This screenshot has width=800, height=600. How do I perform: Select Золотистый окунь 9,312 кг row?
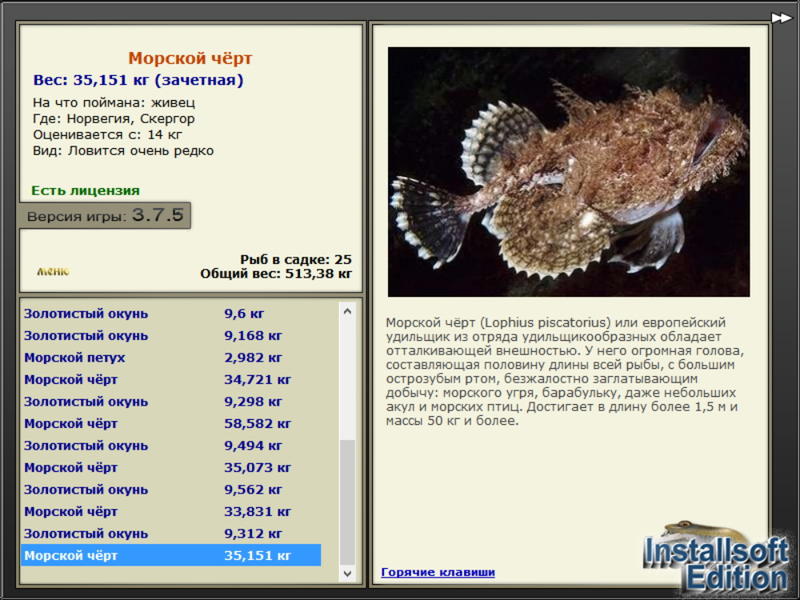pos(171,533)
